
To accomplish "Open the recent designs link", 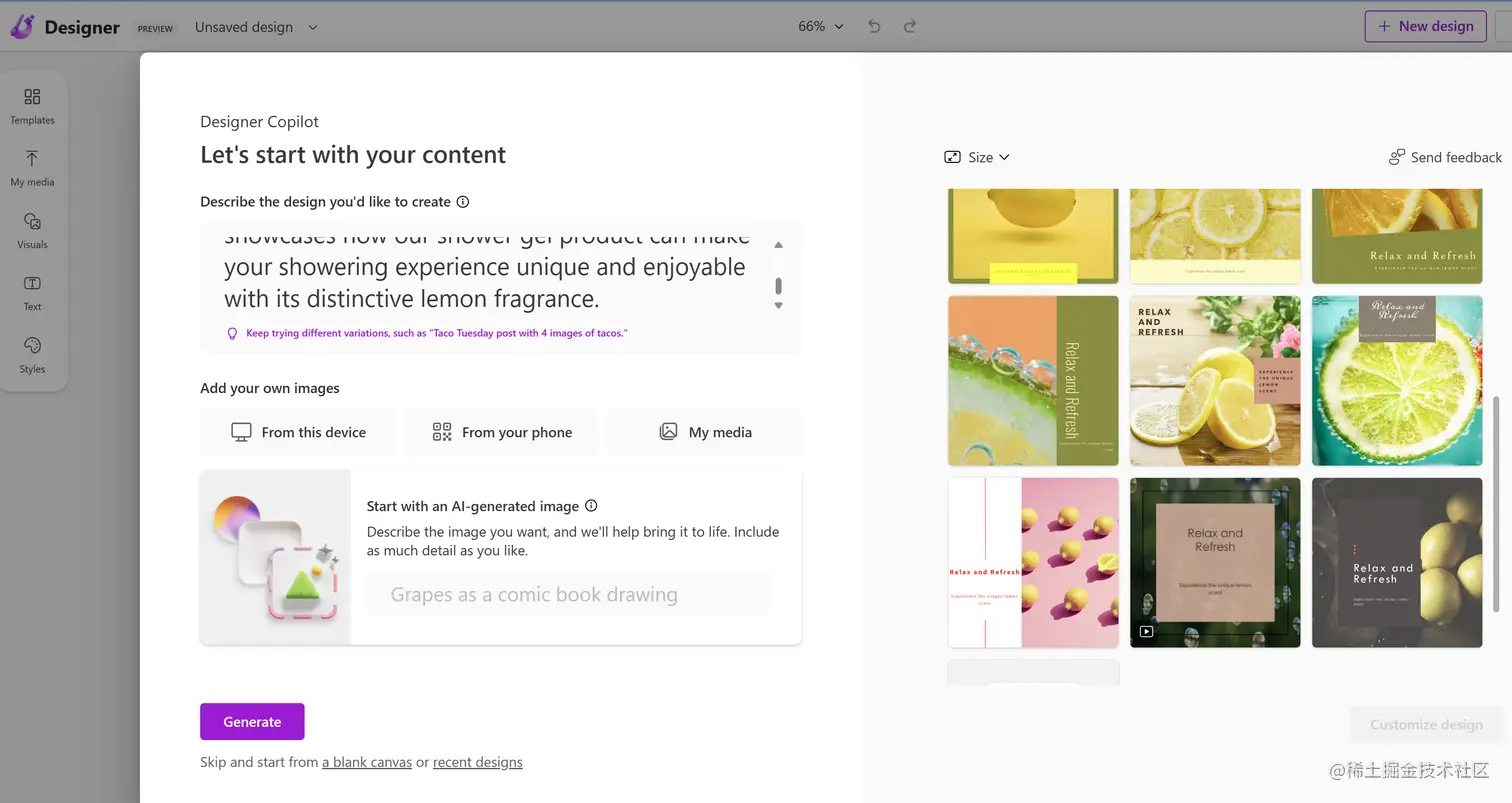I will pyautogui.click(x=477, y=762).
